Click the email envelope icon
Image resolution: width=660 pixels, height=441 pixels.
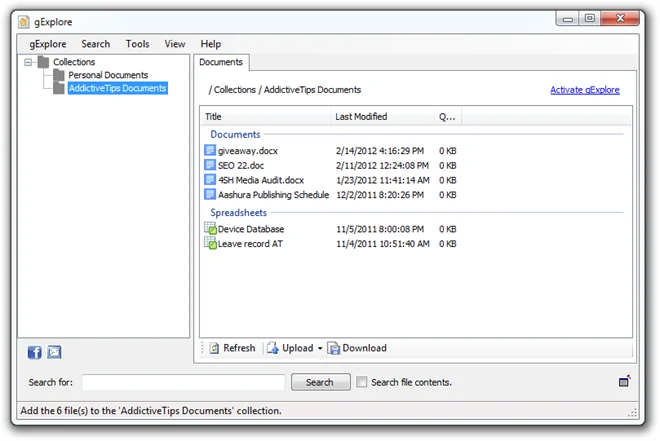coord(54,352)
